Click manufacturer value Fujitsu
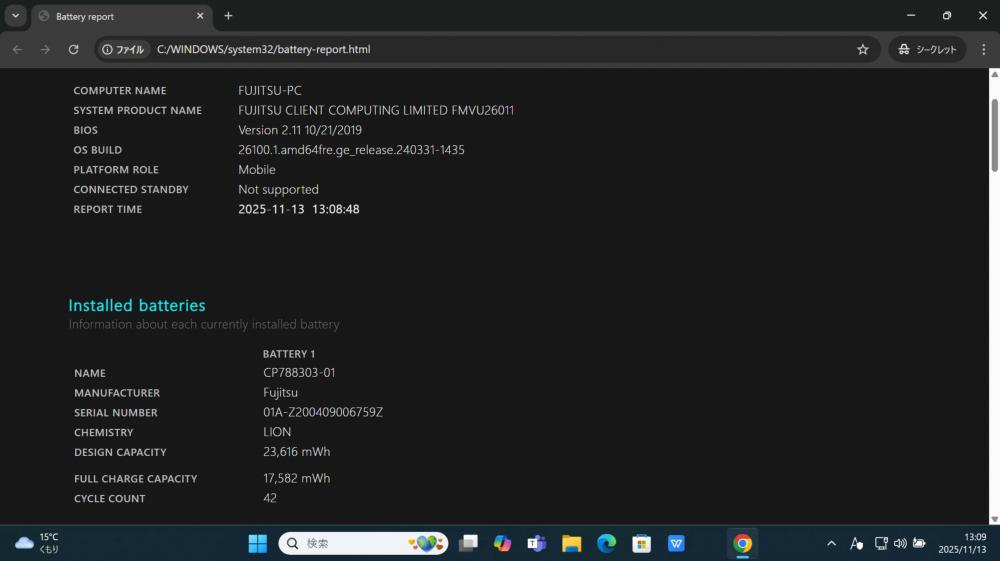 (x=281, y=392)
